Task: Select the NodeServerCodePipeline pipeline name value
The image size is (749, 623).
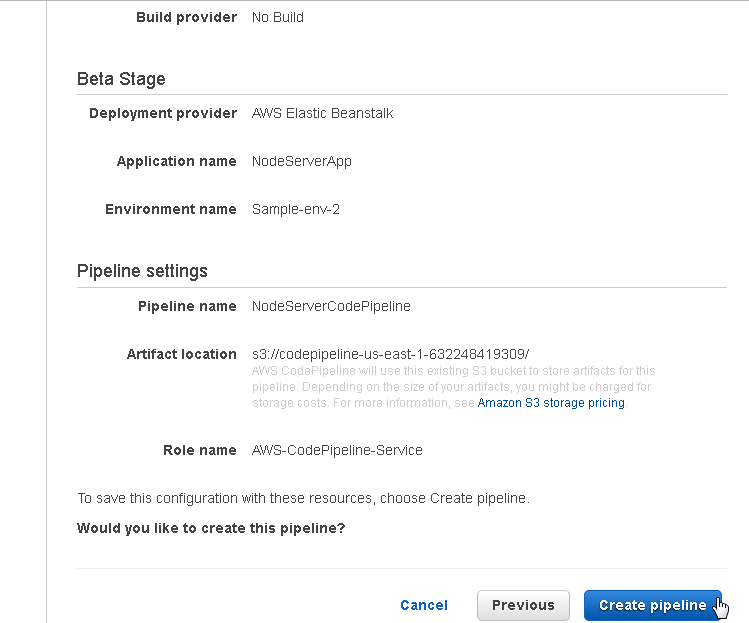Action: point(331,306)
